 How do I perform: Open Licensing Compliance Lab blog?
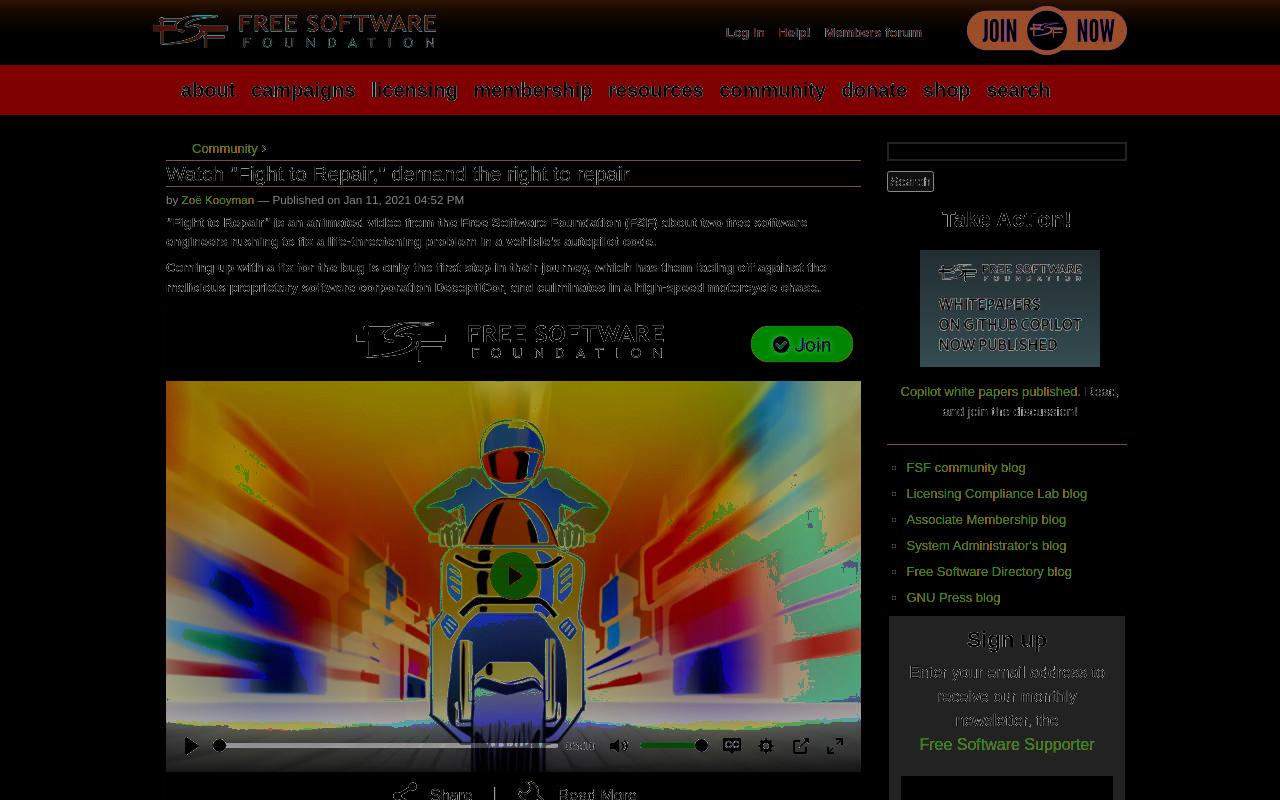(x=996, y=493)
